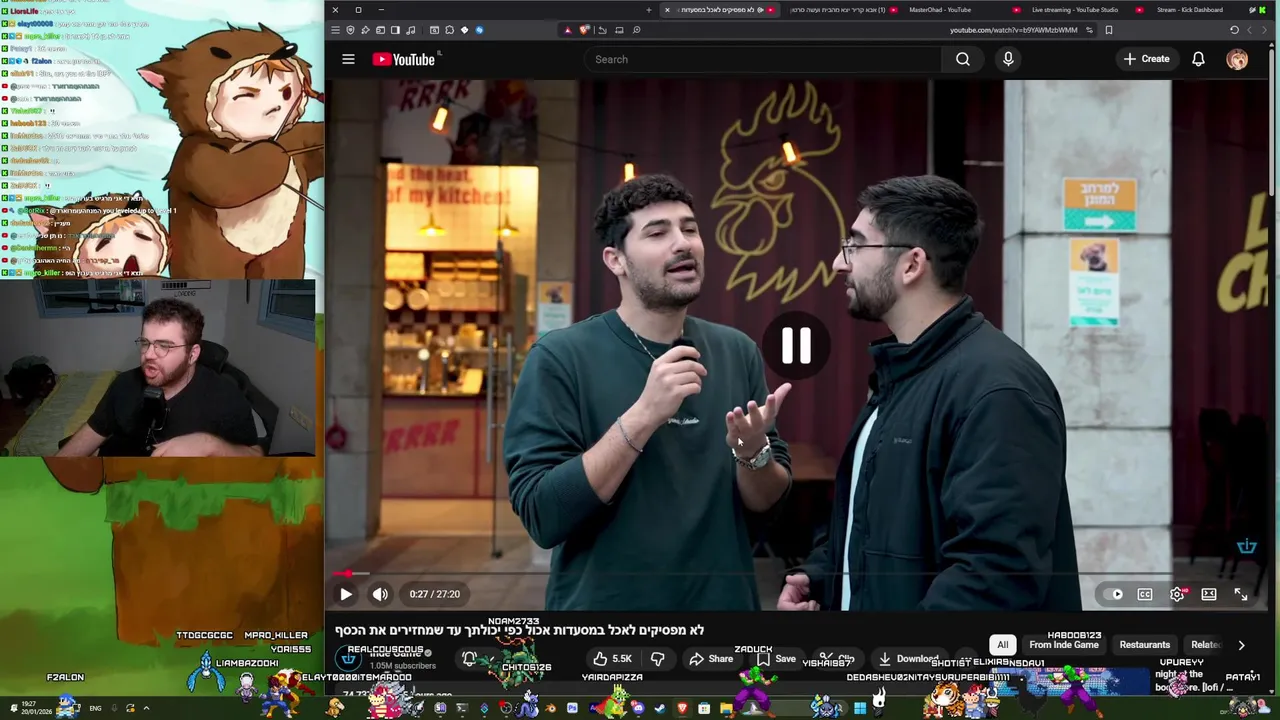The image size is (1280, 720).
Task: Toggle closed captions CC
Action: 1145,594
